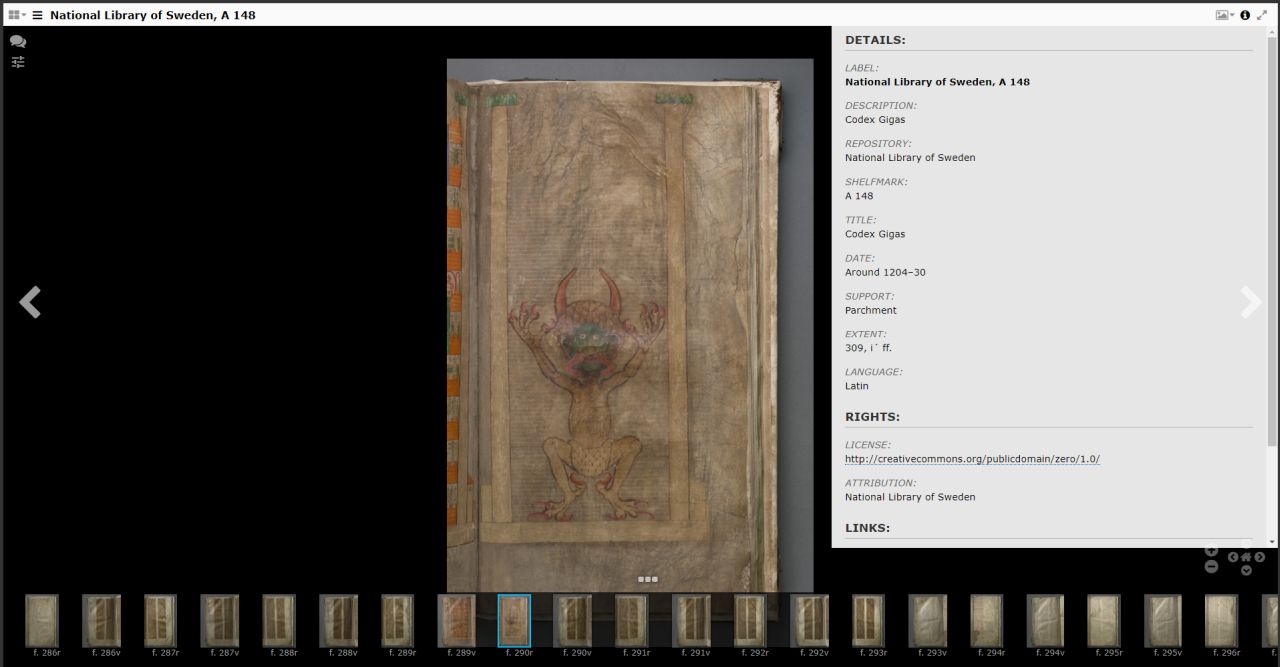
Task: Zoom out with the minus button
Action: pos(1211,566)
